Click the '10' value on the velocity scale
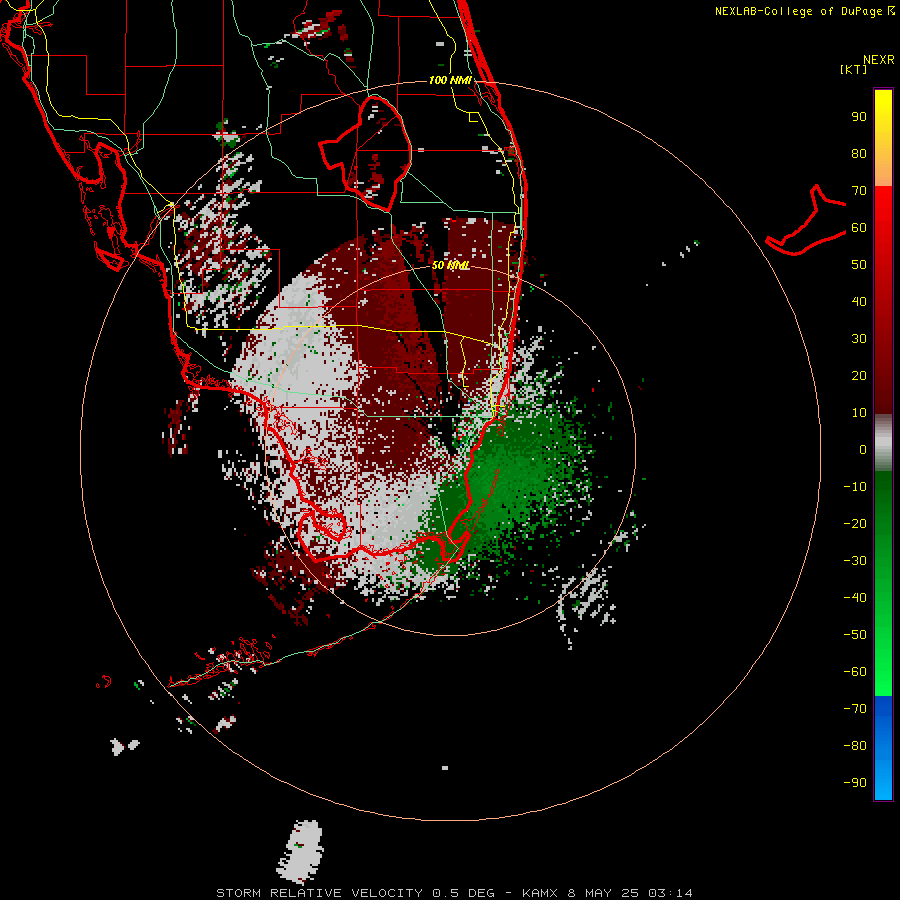Image resolution: width=900 pixels, height=900 pixels. [859, 413]
